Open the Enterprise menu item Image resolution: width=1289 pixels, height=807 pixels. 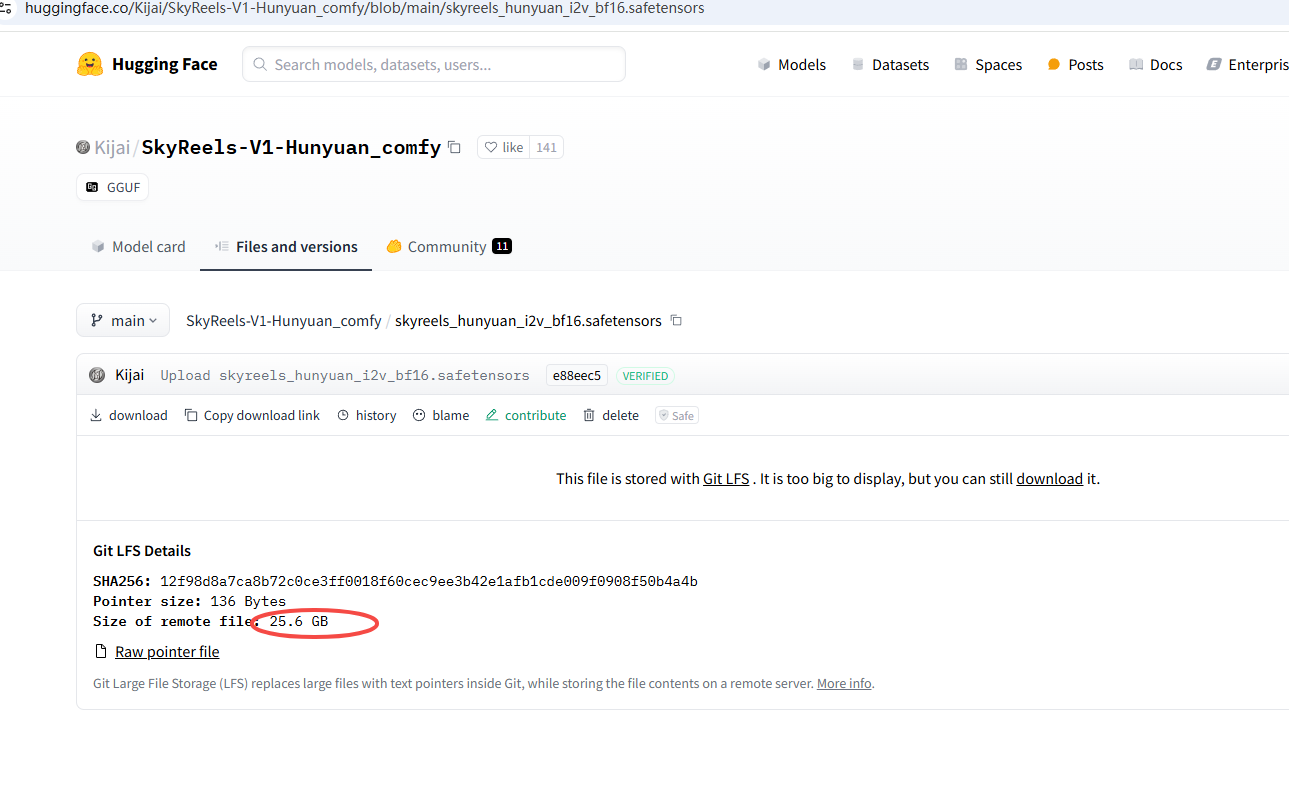1248,64
